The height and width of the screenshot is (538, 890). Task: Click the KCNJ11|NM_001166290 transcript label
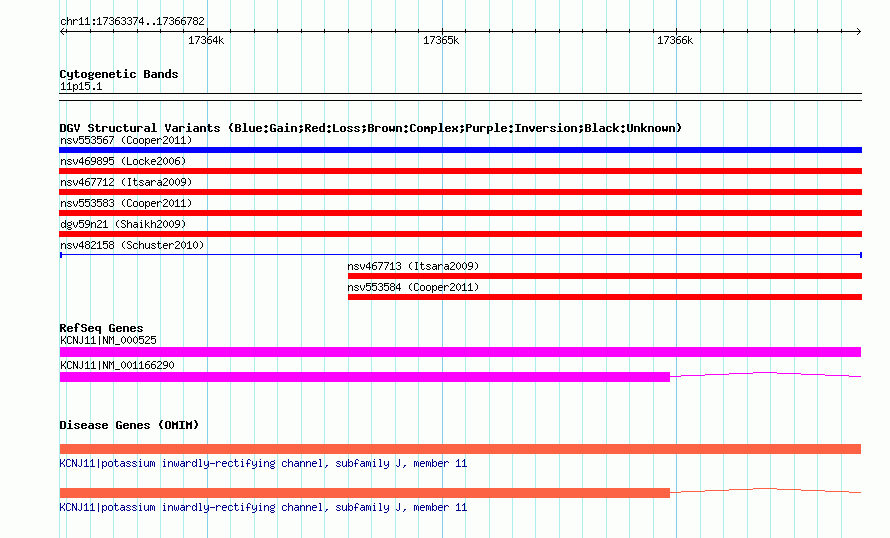(117, 365)
